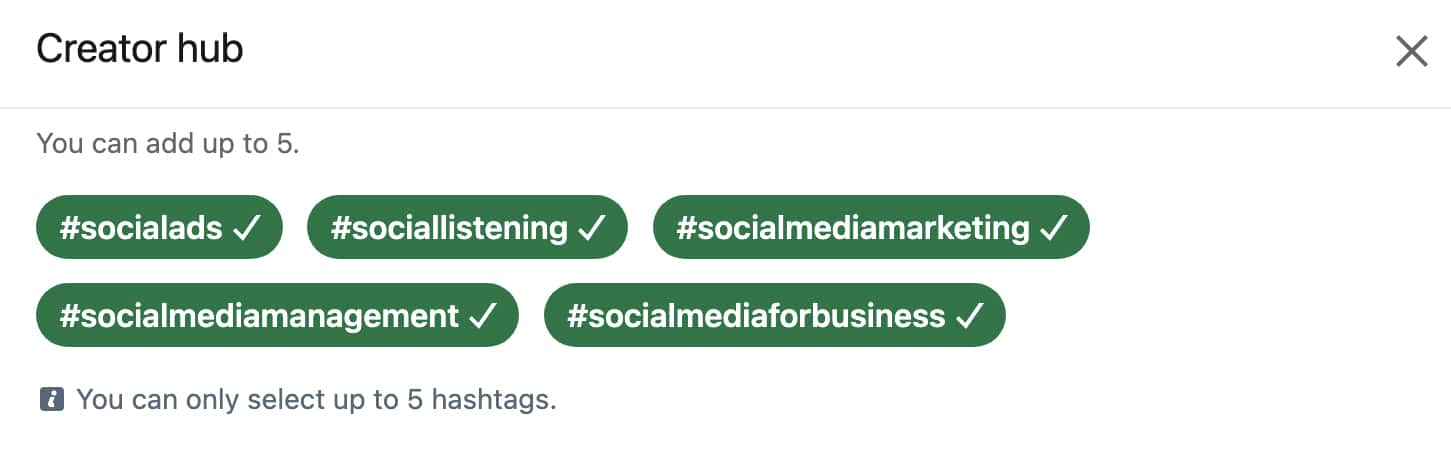Viewport: 1451px width, 453px height.
Task: Close the Creator hub dialog
Action: 1411,51
